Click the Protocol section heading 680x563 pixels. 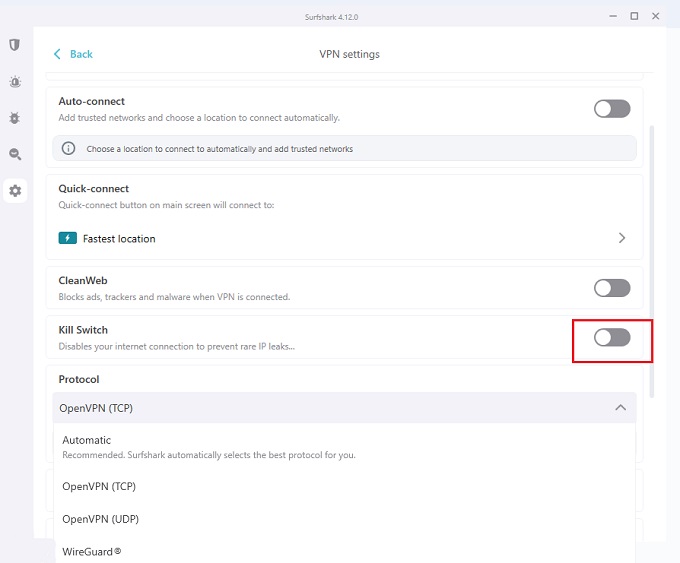coord(79,379)
